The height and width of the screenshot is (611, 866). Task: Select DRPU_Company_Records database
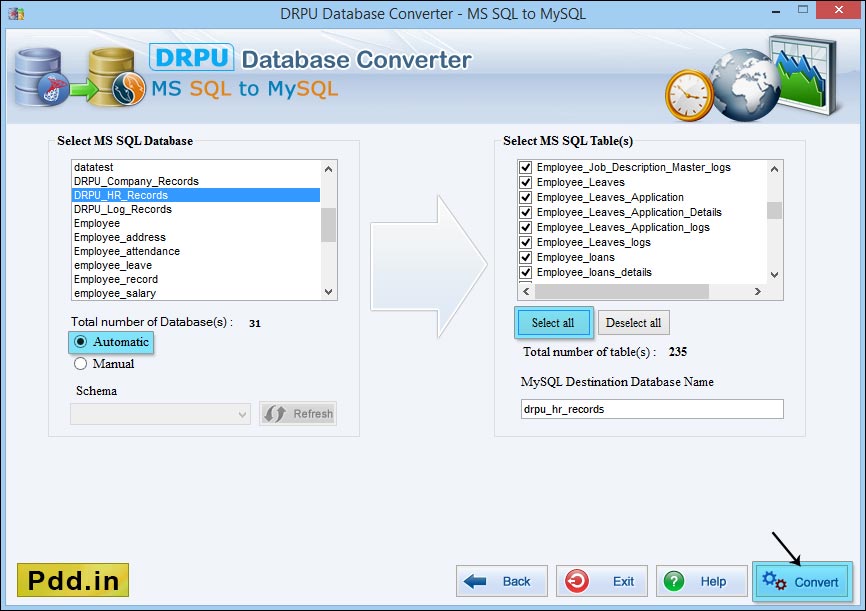click(x=196, y=181)
